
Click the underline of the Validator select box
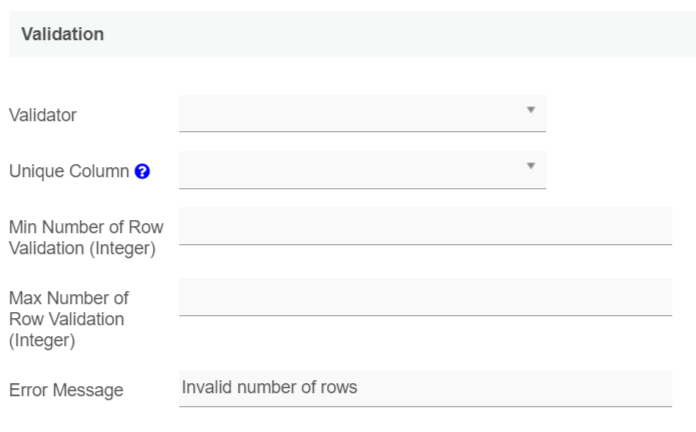click(362, 131)
